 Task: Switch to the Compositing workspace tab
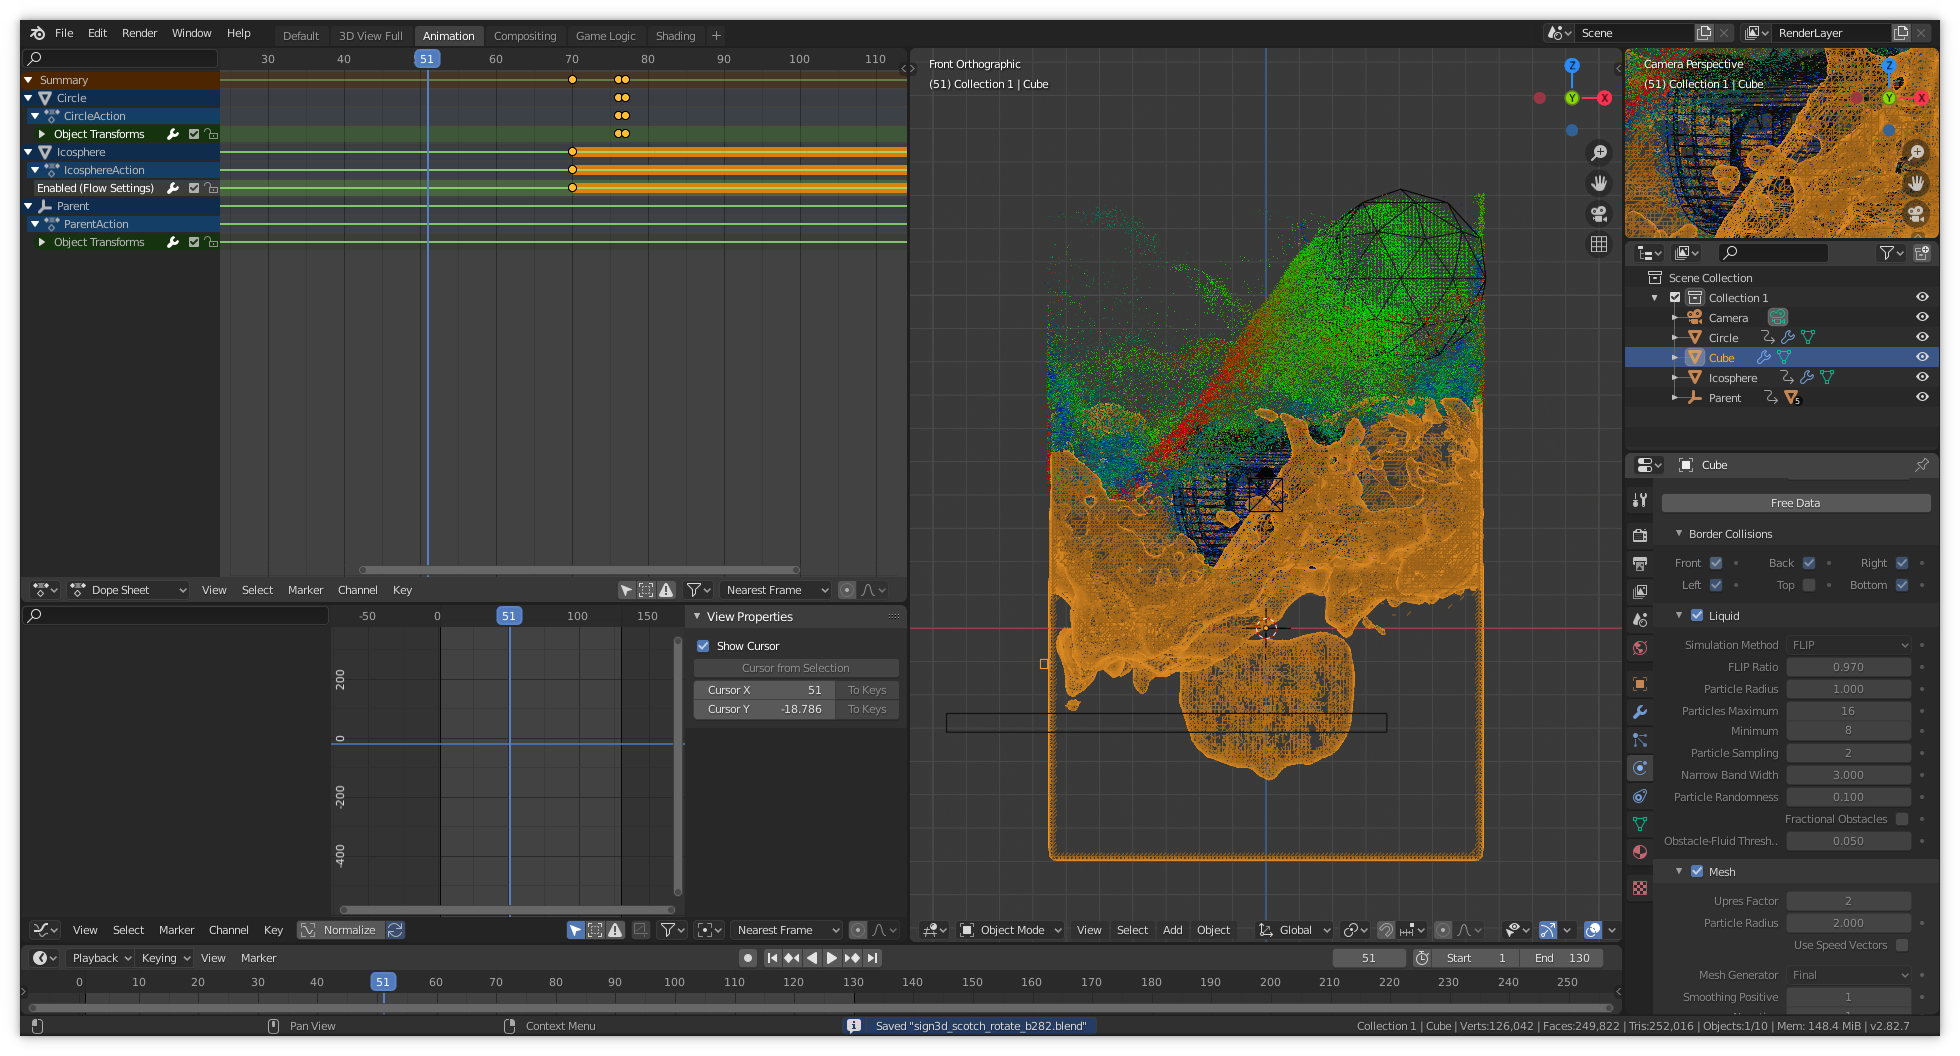tap(525, 36)
